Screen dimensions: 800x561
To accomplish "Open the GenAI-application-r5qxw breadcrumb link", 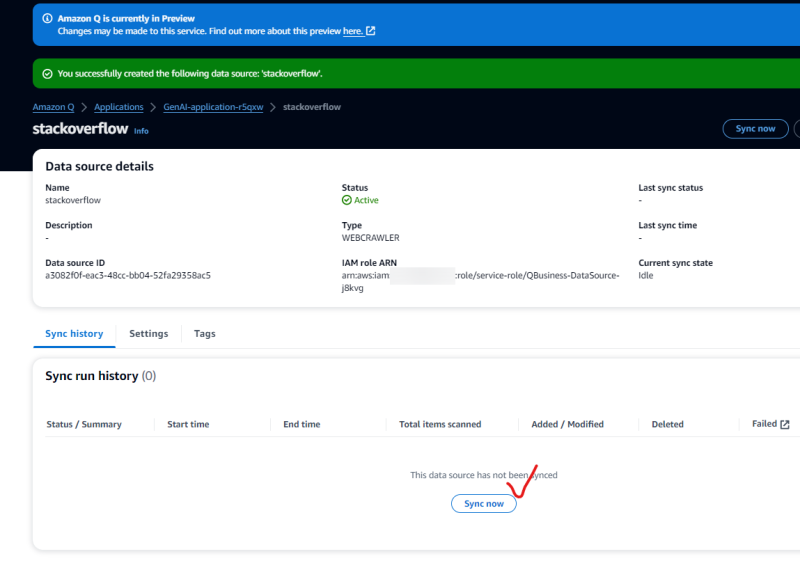I will click(213, 107).
